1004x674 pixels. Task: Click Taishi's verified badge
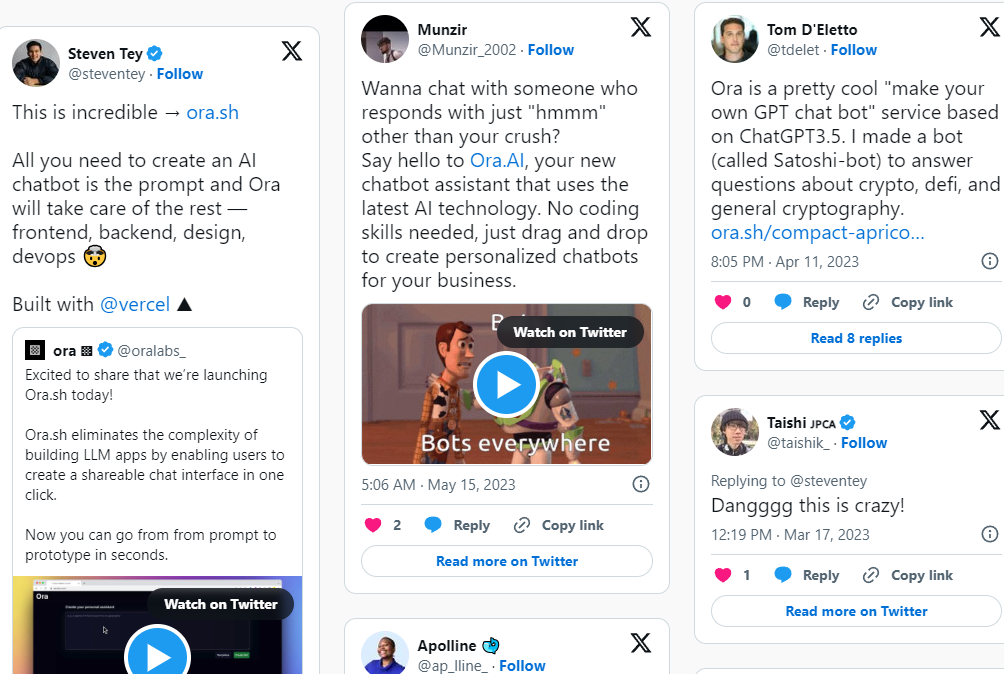tap(847, 422)
